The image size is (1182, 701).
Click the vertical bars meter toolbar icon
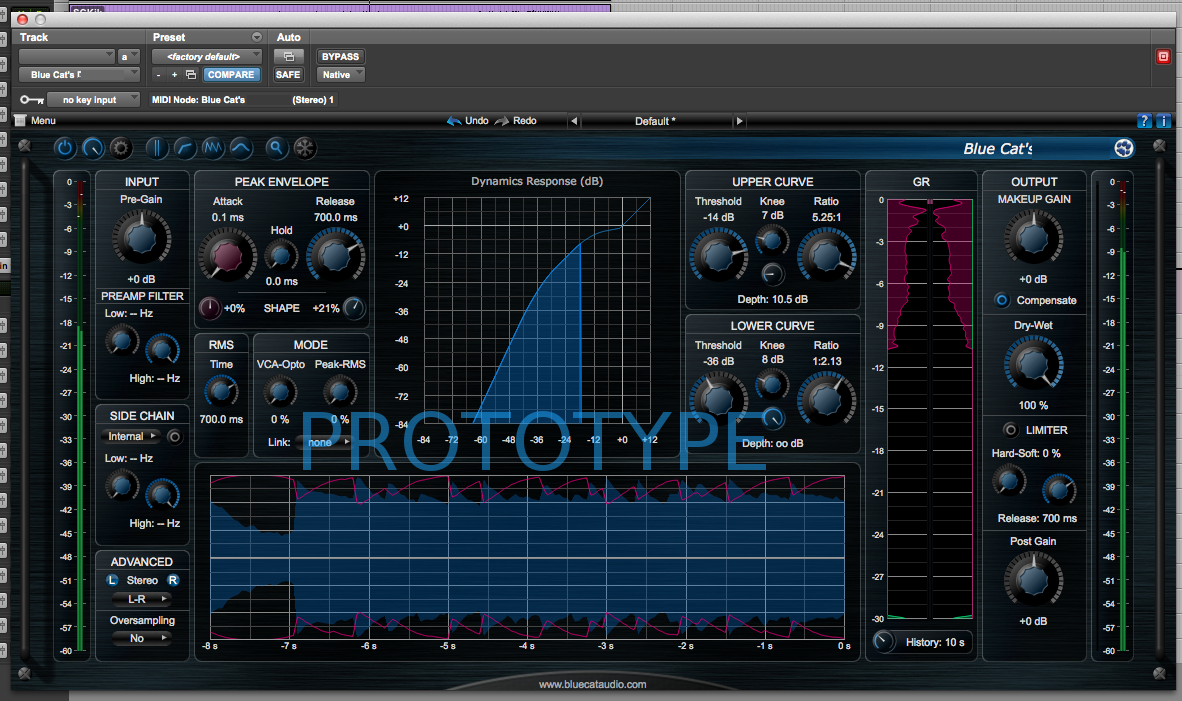click(157, 148)
